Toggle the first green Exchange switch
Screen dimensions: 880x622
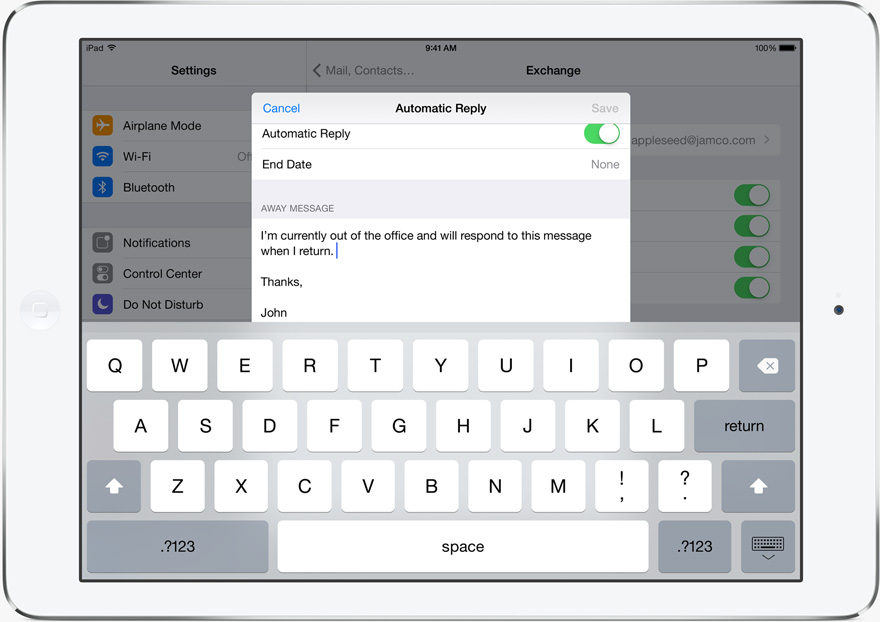[752, 195]
